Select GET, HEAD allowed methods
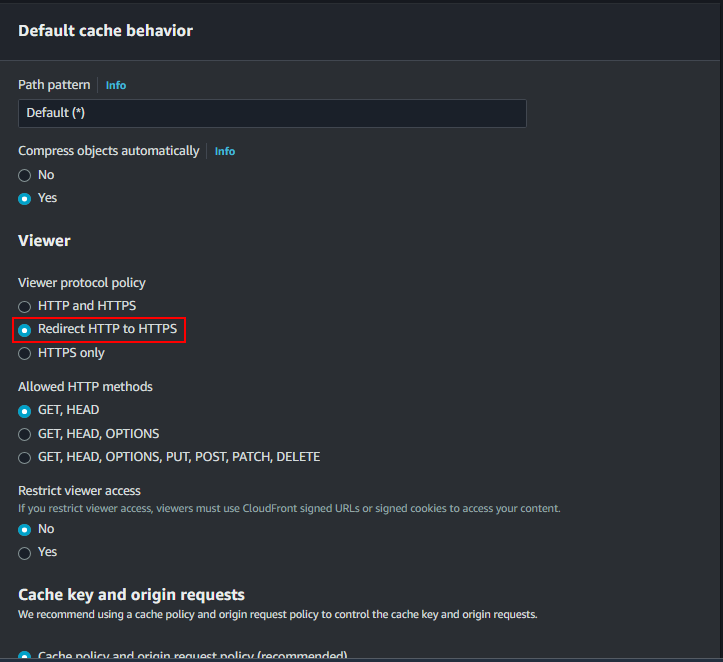The image size is (723, 662). click(x=25, y=410)
